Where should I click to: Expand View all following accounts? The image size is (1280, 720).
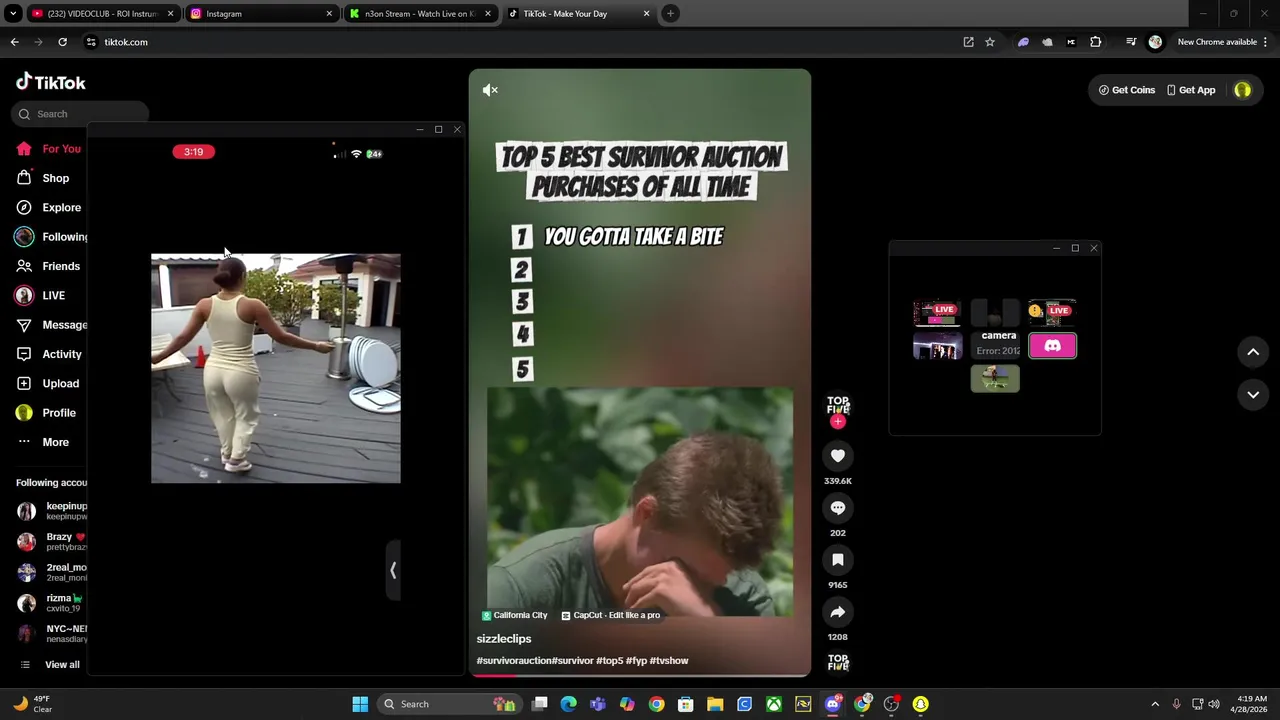(x=52, y=665)
